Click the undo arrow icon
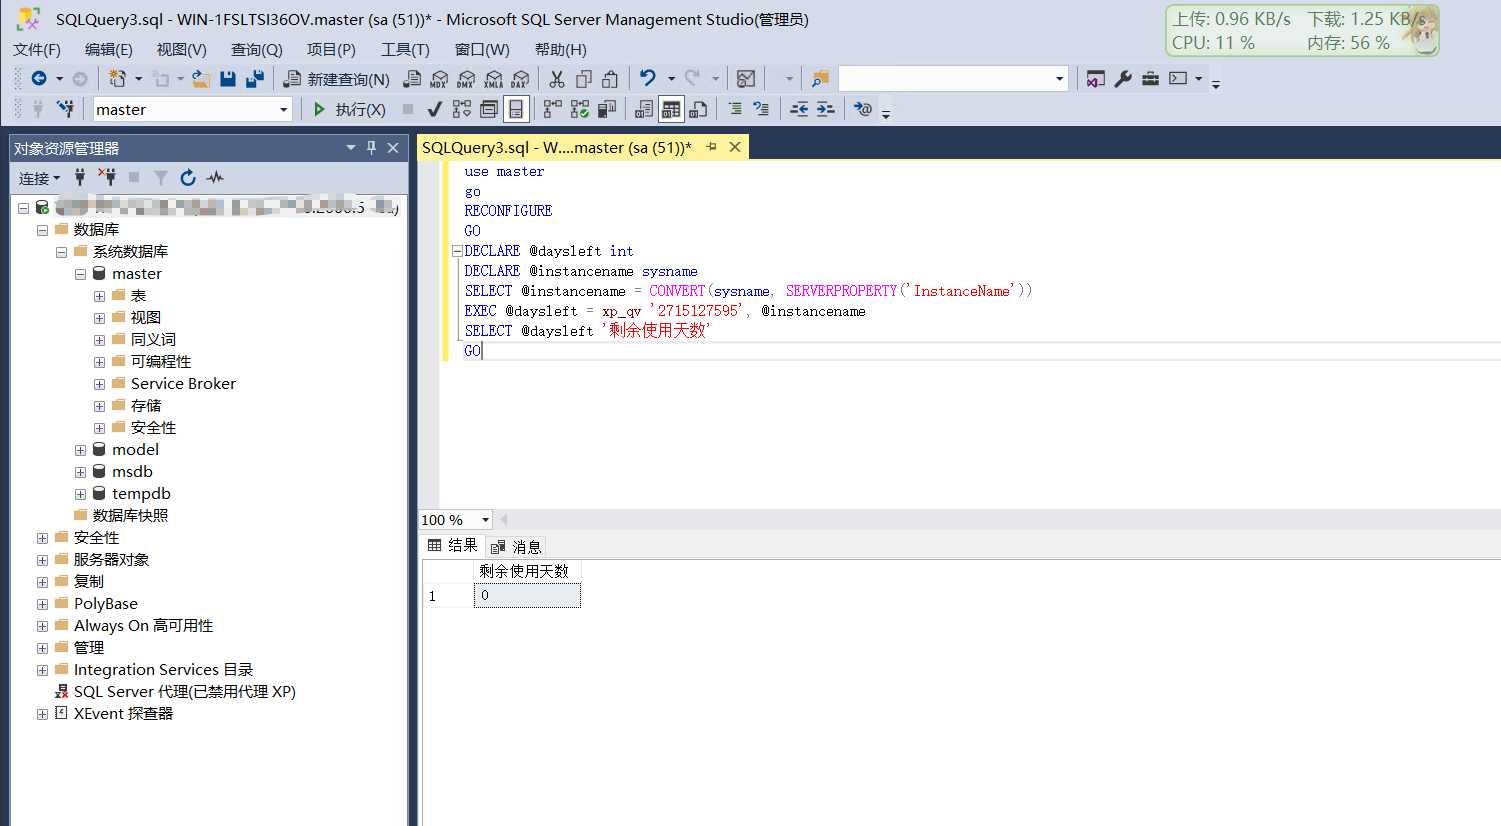This screenshot has width=1501, height=826. (648, 79)
